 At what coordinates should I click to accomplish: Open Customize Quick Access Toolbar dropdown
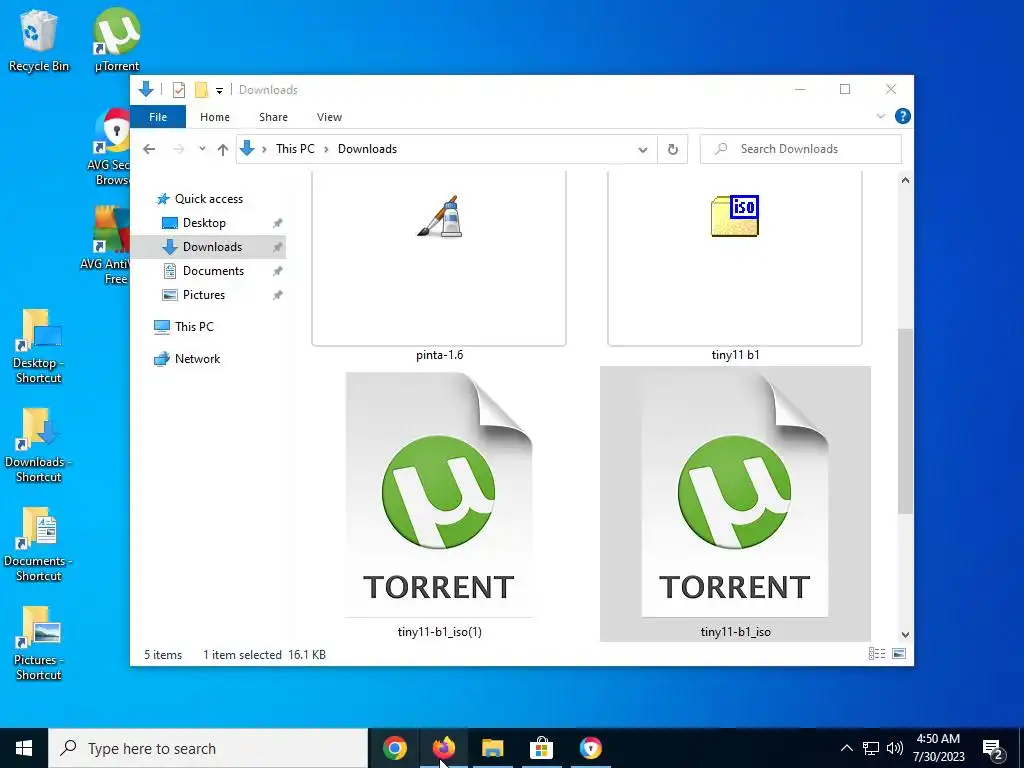[219, 91]
